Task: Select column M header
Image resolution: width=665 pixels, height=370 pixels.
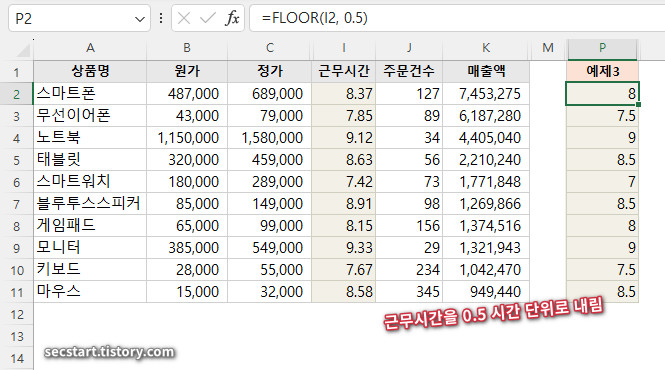Action: pyautogui.click(x=548, y=48)
